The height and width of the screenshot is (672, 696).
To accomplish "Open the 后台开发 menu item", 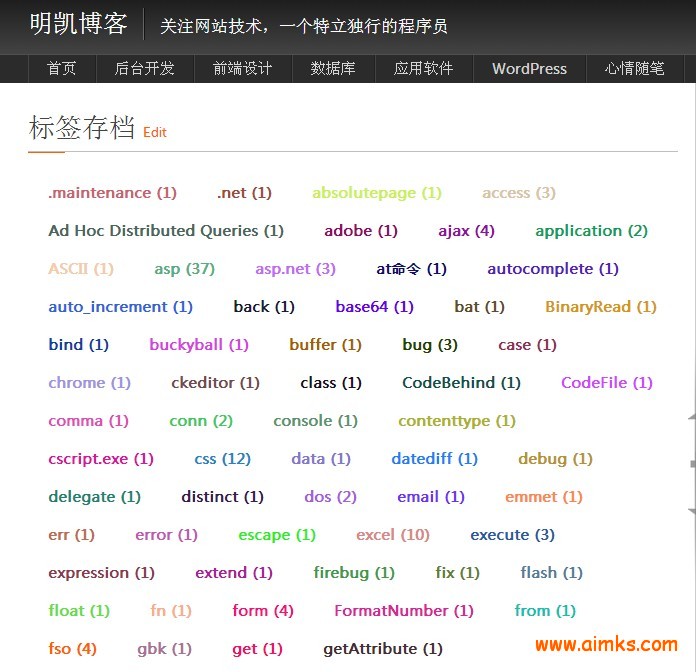I will pos(145,68).
